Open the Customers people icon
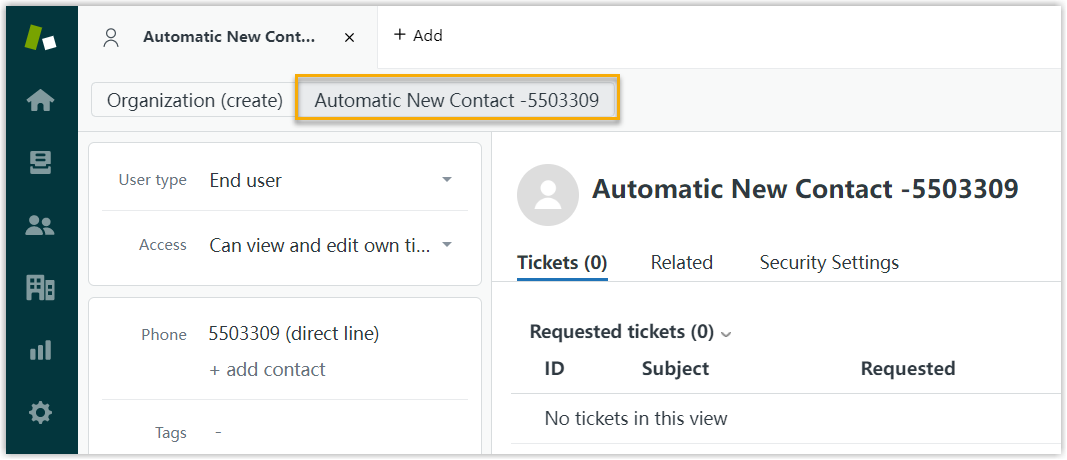 40,226
